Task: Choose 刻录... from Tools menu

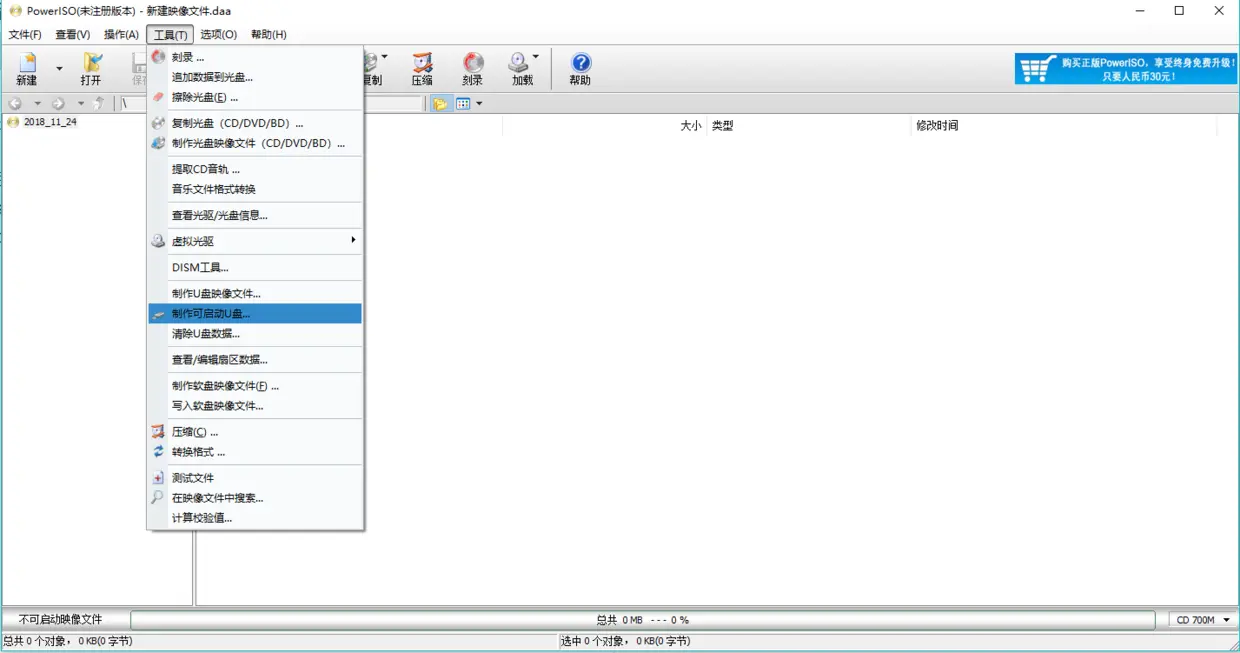Action: click(x=255, y=57)
